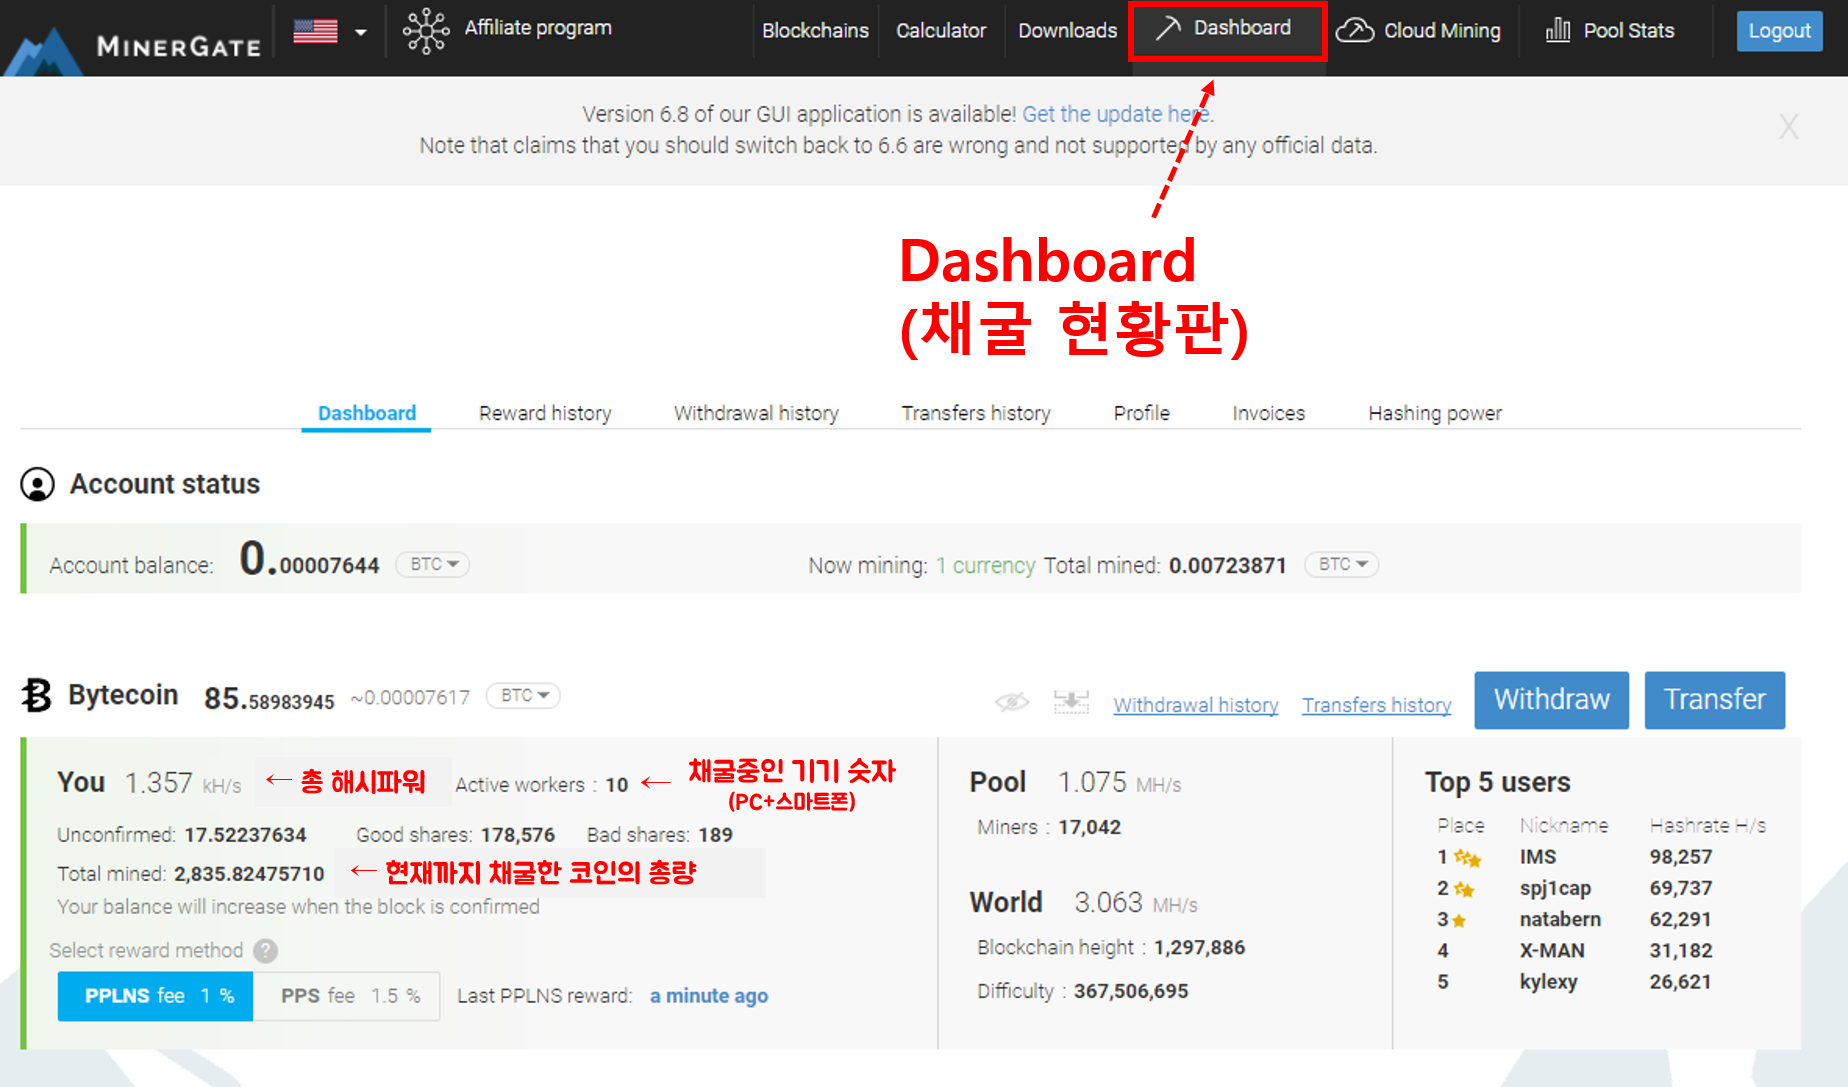Viewport: 1848px width, 1087px height.
Task: Switch to the Reward history tab
Action: point(545,413)
